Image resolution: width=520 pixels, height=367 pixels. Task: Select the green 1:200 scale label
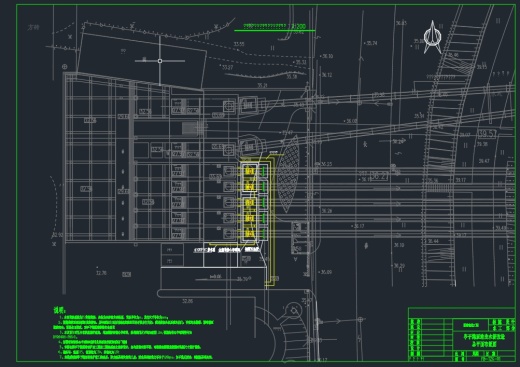(x=298, y=26)
